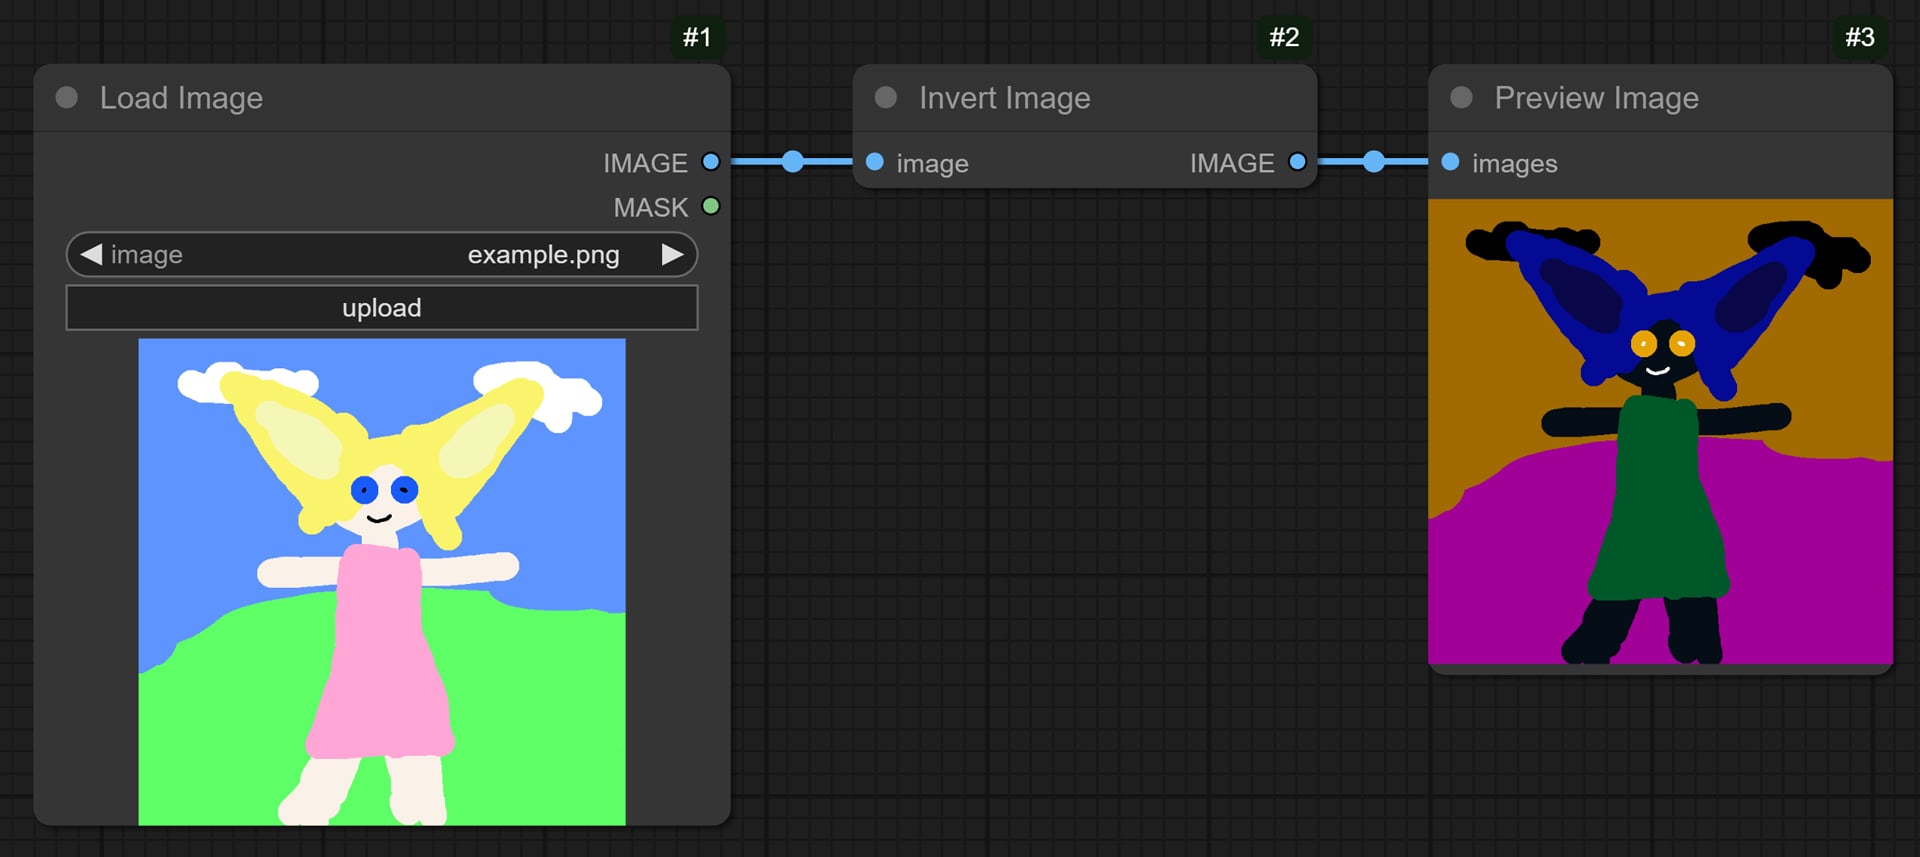The image size is (1920, 857).
Task: Click the image input label on Invert Image
Action: coord(932,164)
